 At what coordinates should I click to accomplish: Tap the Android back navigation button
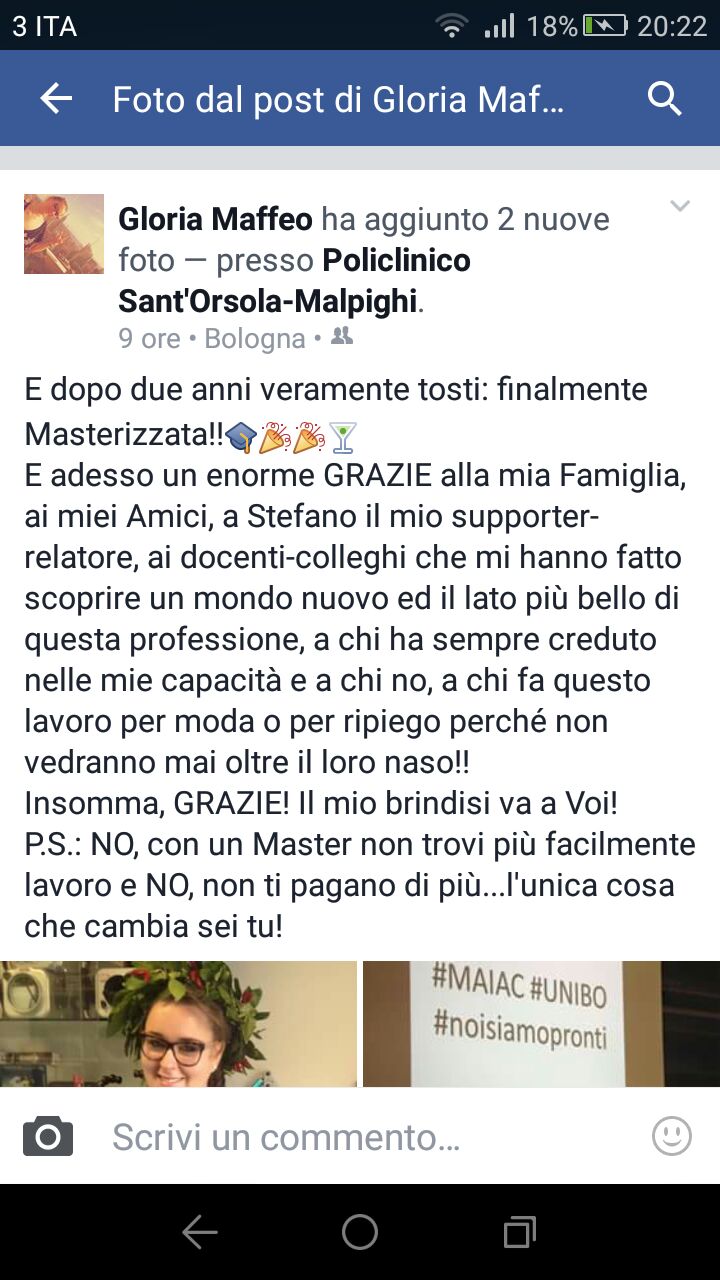click(x=200, y=1233)
